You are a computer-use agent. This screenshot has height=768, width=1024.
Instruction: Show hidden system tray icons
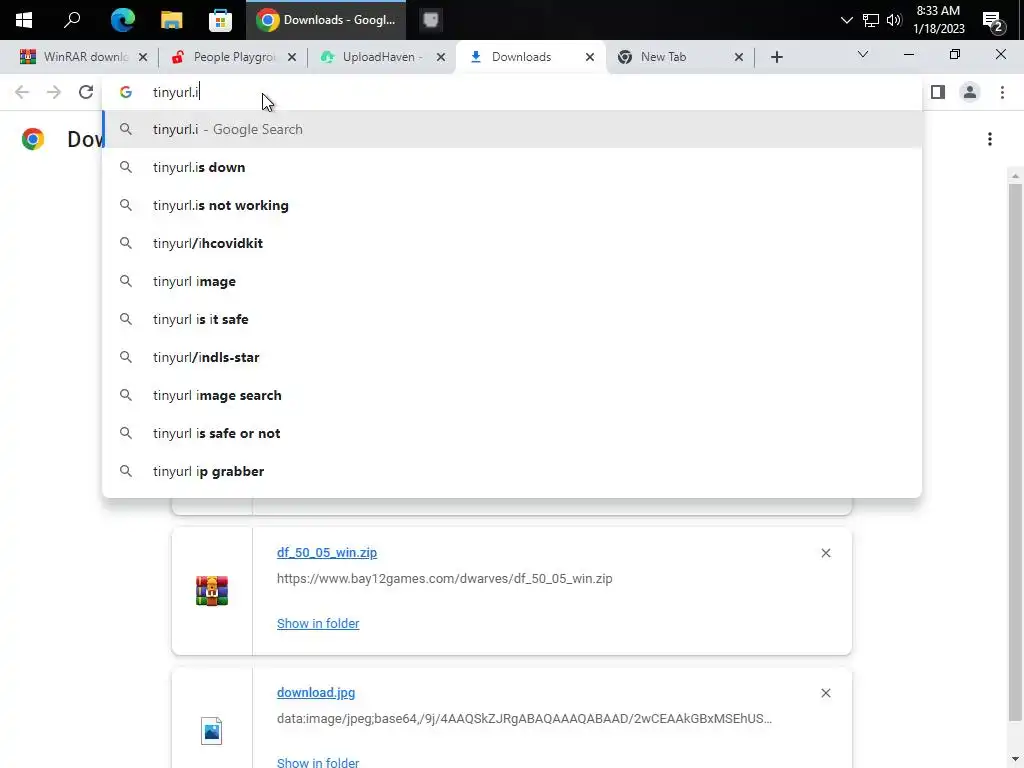click(x=846, y=20)
